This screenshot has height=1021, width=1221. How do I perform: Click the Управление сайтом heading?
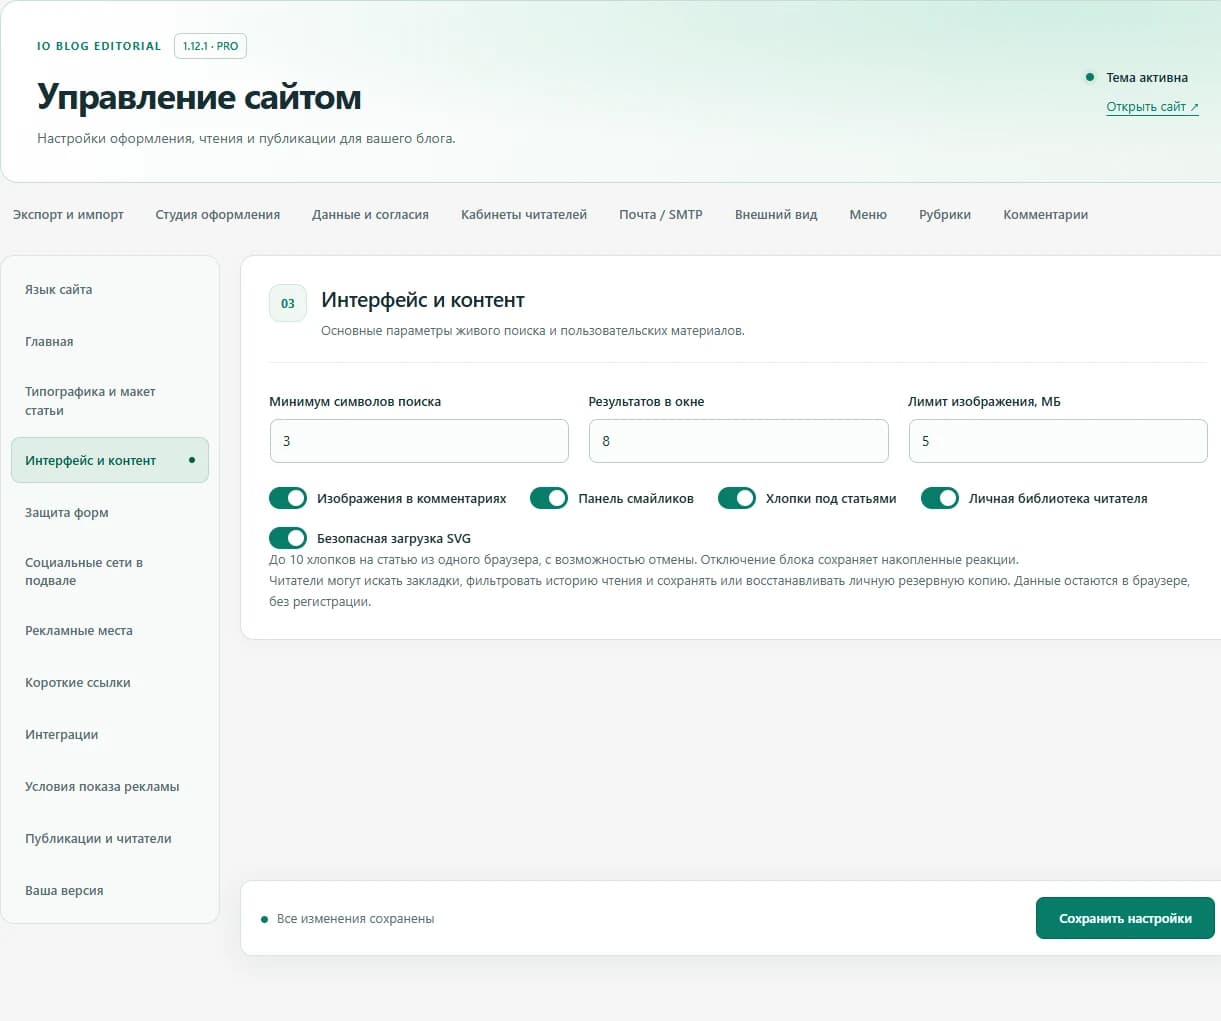[199, 97]
